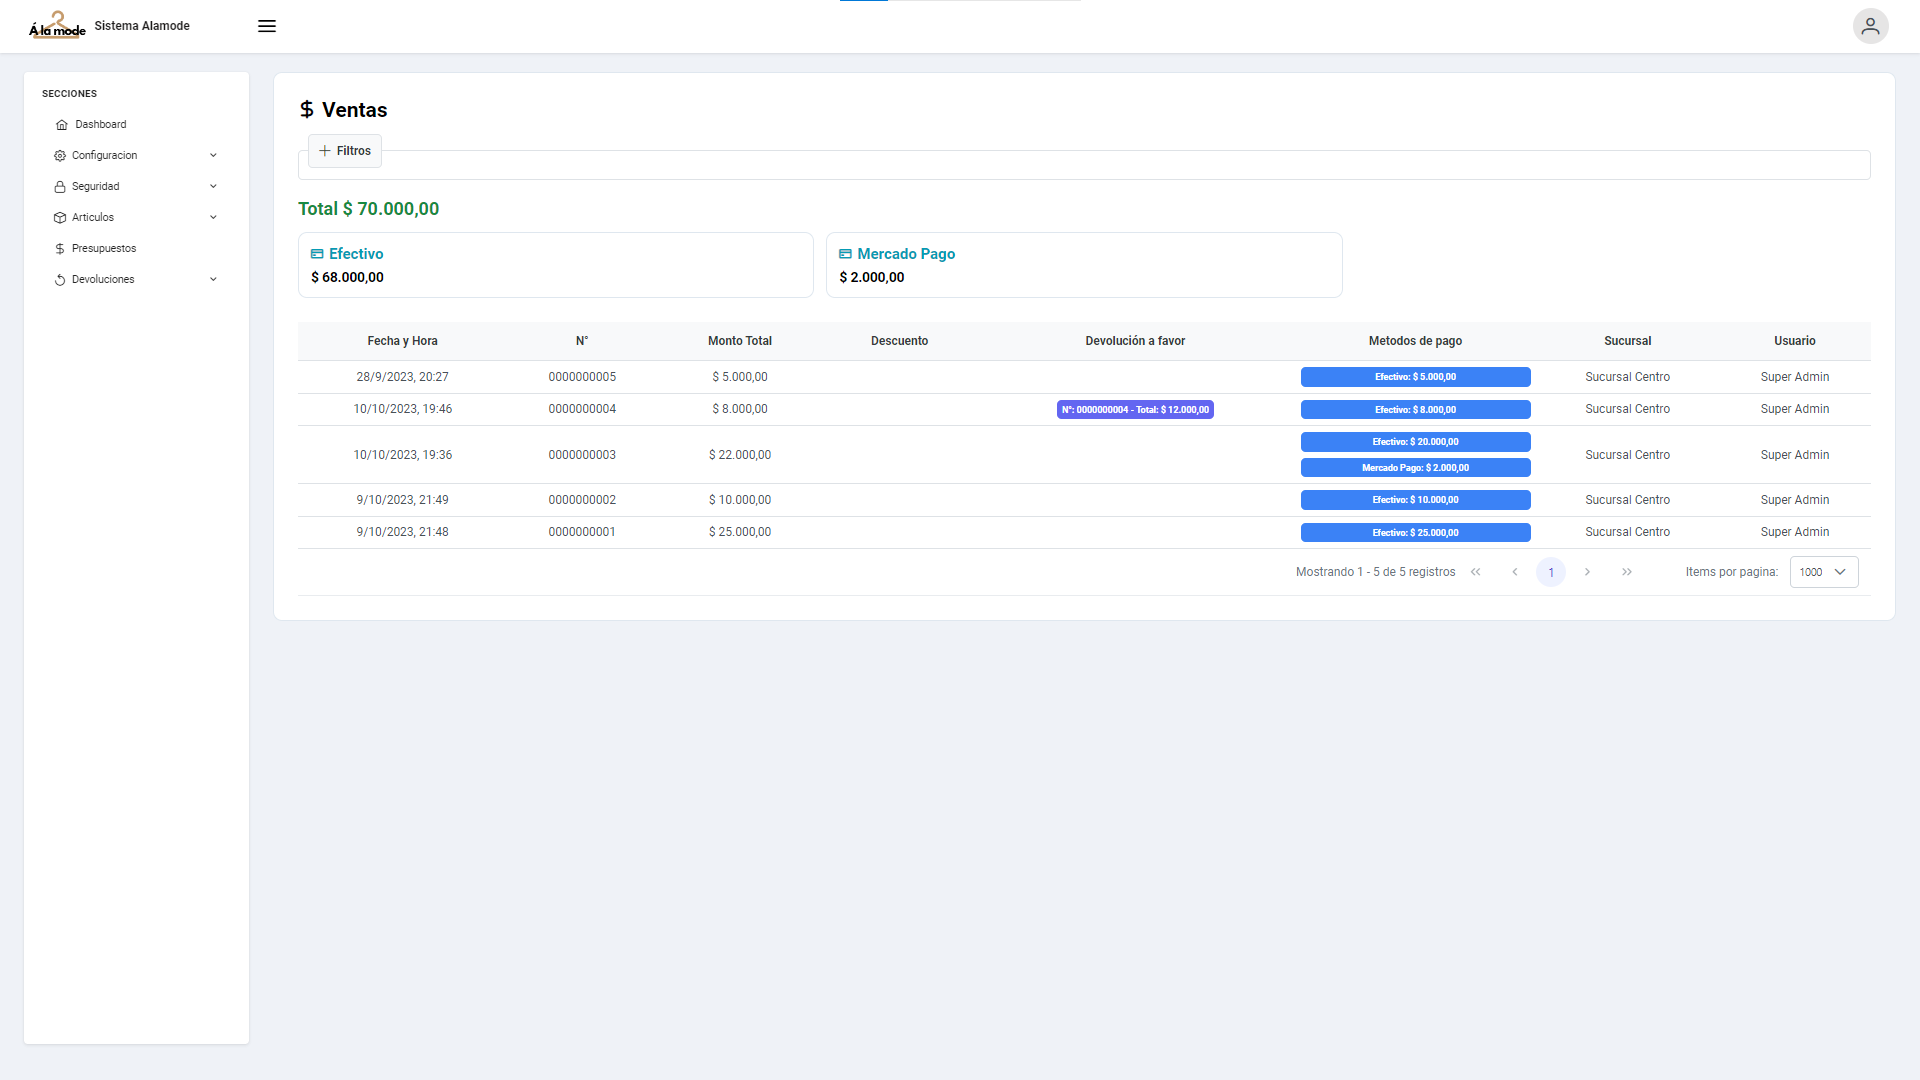Click the Devoluciones return arrow icon
This screenshot has width=1920, height=1080.
click(60, 280)
